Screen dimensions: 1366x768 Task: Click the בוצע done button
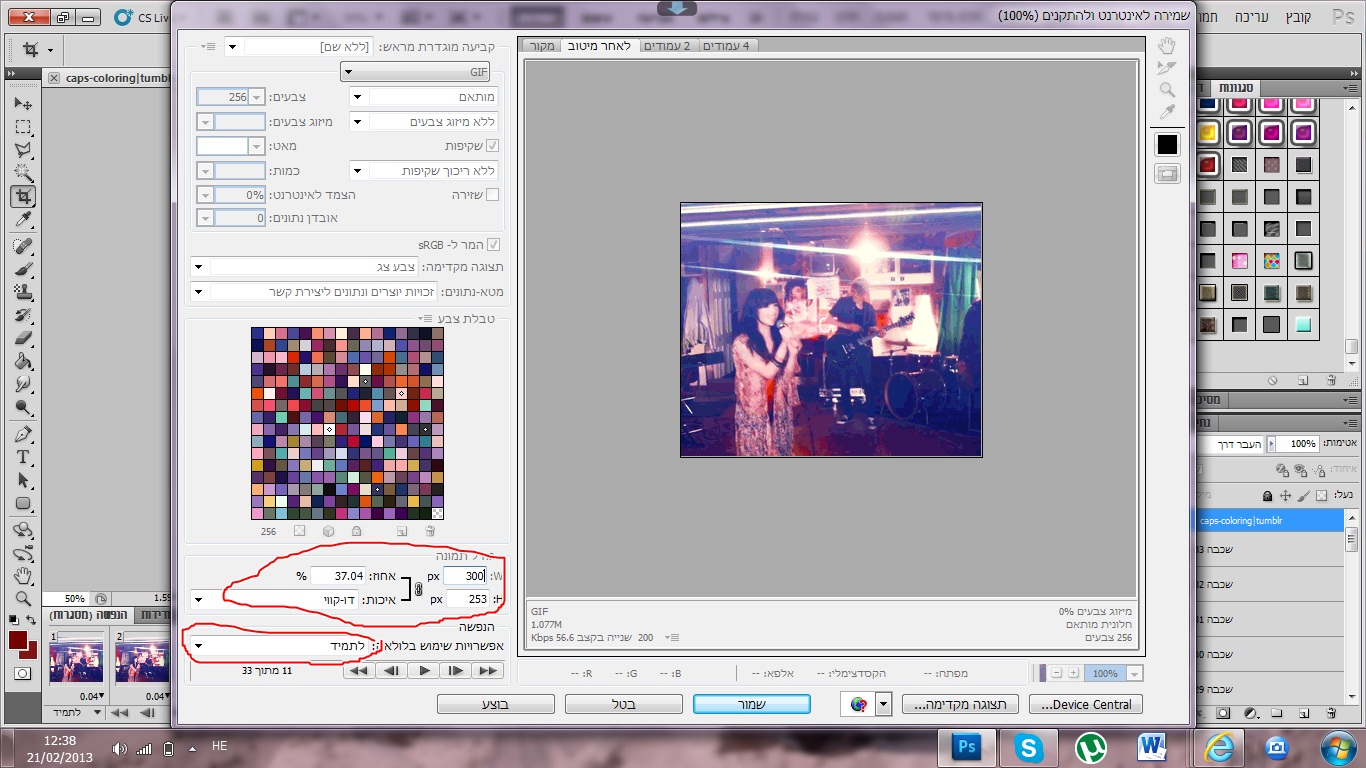(496, 704)
